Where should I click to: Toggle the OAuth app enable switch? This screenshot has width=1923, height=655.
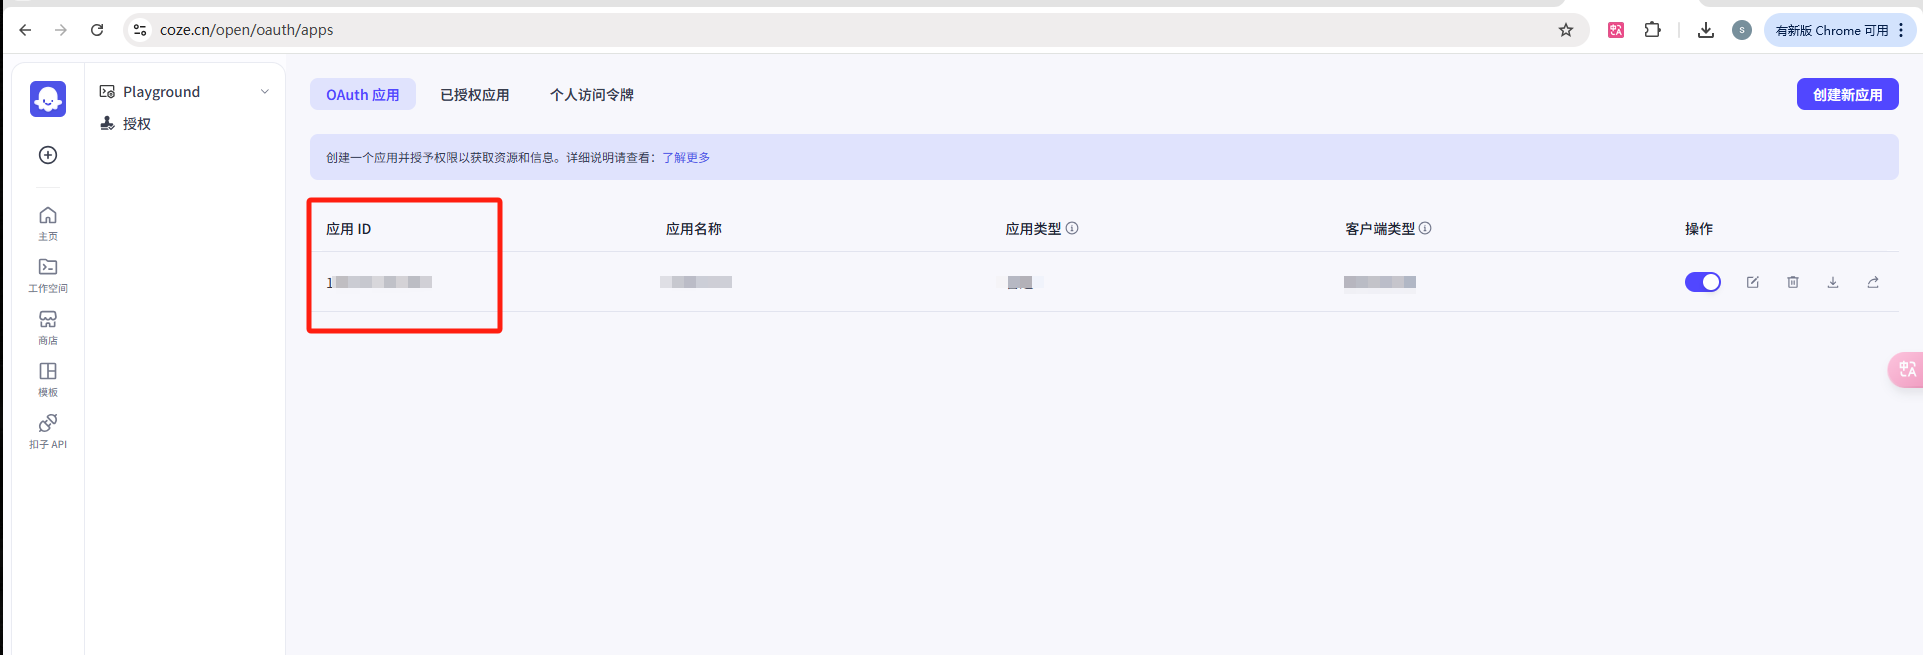click(x=1703, y=282)
